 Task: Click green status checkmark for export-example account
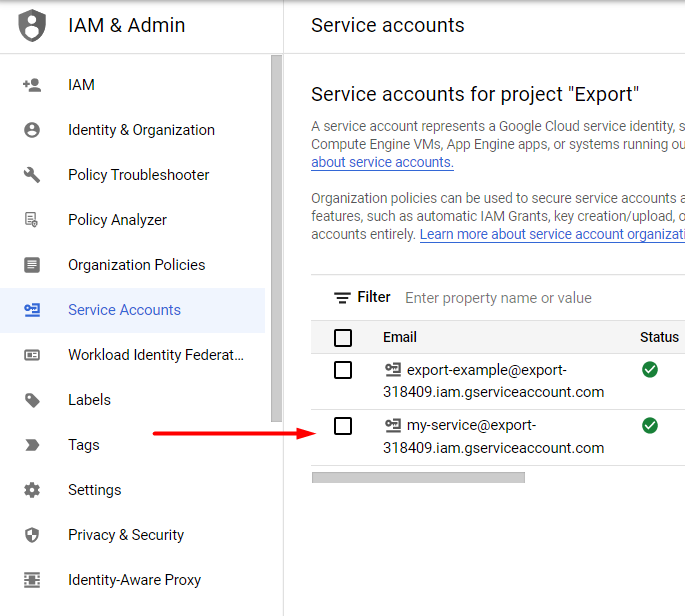(650, 370)
